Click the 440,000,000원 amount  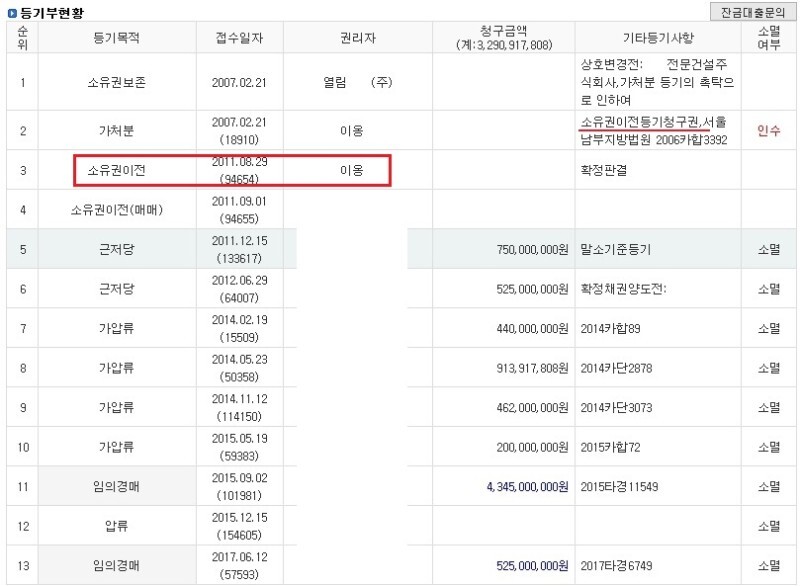(x=532, y=328)
